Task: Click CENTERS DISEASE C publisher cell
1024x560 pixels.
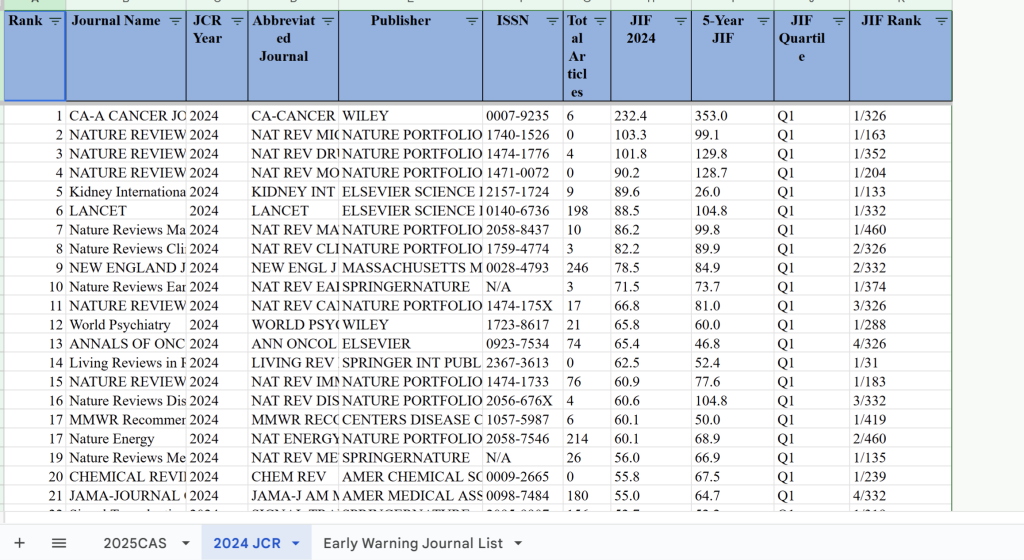Action: click(x=410, y=420)
